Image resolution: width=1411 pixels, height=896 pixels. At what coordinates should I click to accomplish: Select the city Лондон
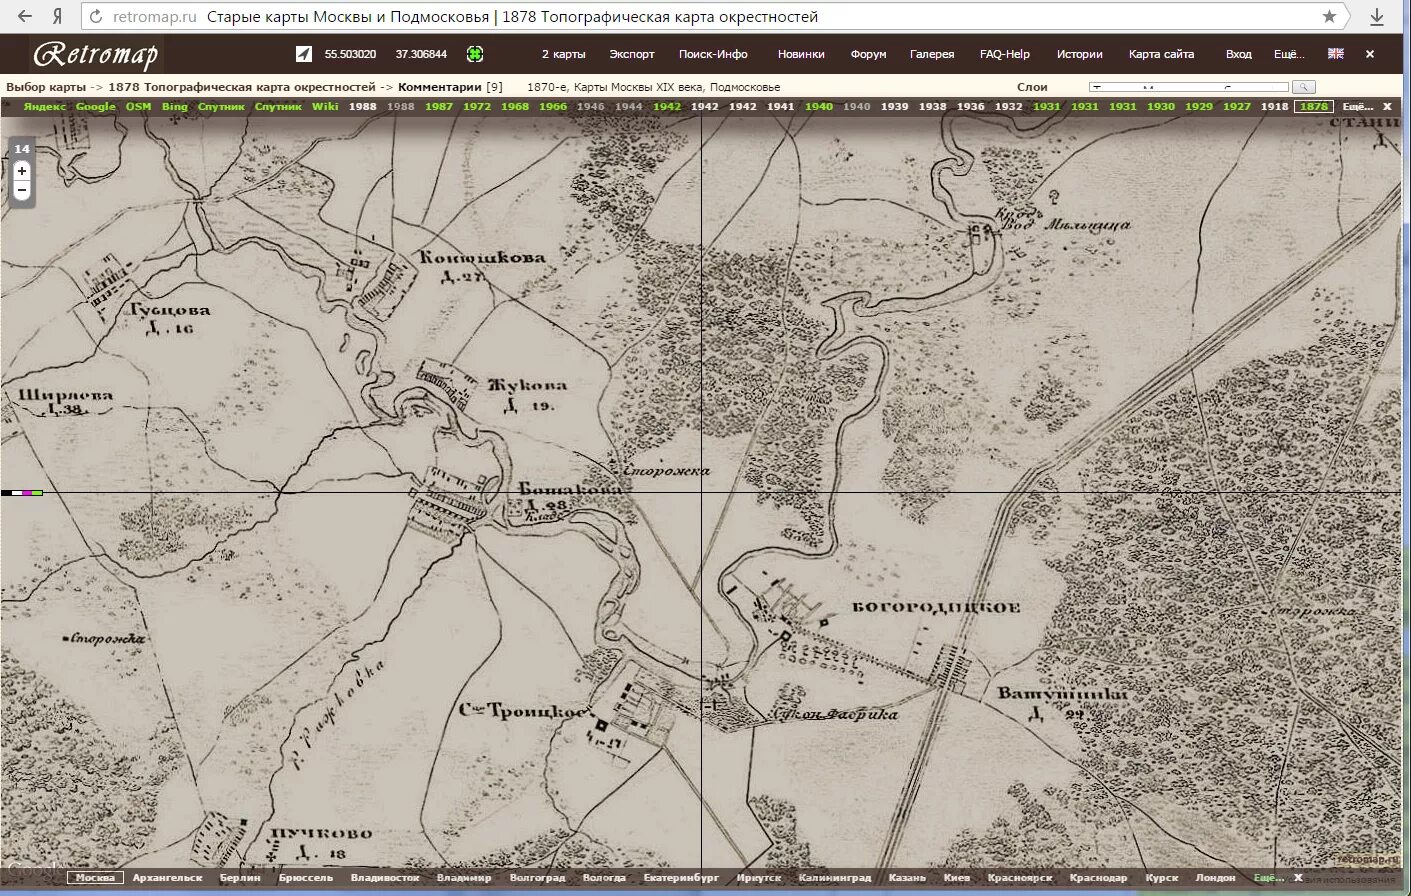(1215, 878)
